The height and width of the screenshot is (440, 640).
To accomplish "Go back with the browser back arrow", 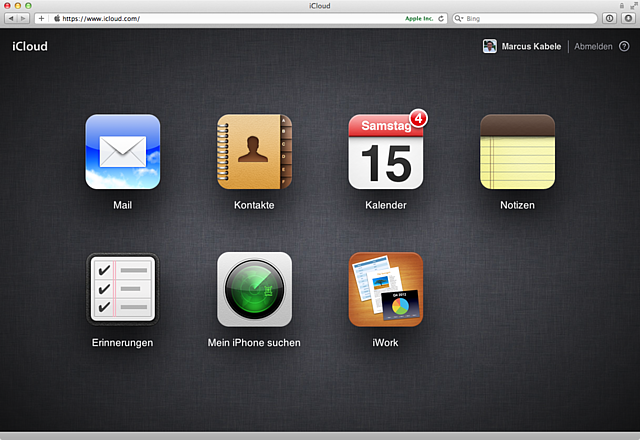I will [11, 18].
